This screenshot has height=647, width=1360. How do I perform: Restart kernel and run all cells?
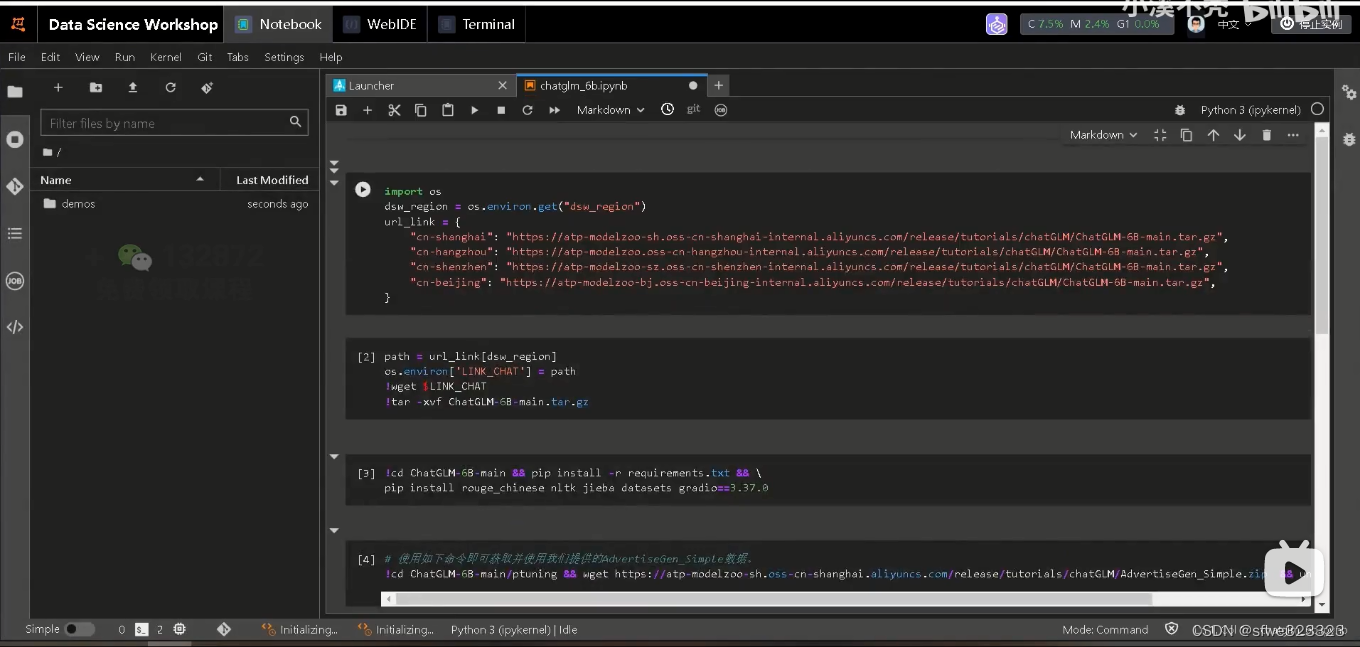[554, 110]
